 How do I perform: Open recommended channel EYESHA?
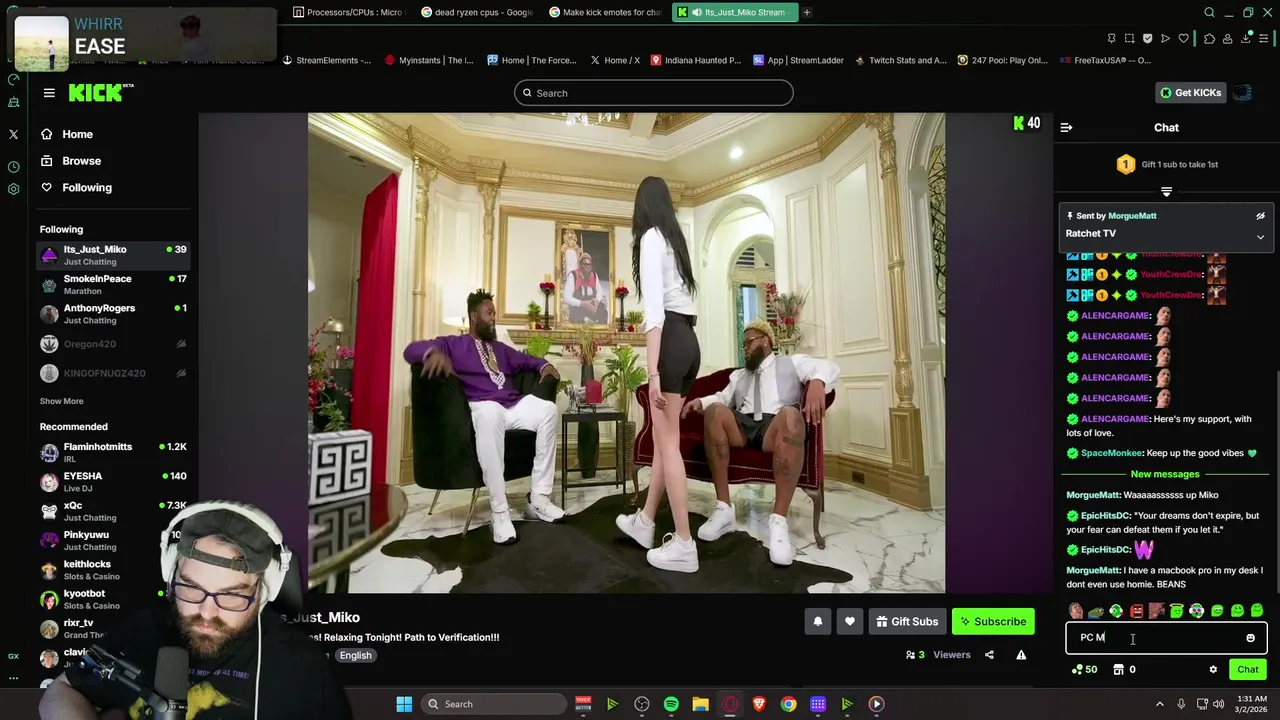113,481
